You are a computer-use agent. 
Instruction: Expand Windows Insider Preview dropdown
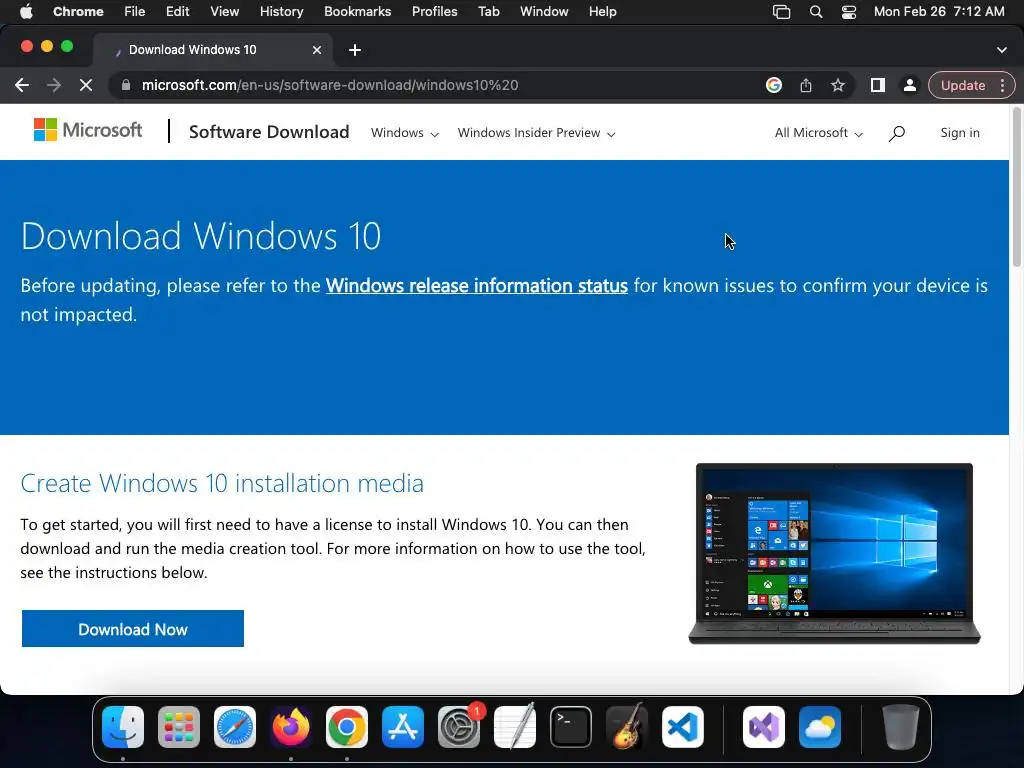[536, 133]
